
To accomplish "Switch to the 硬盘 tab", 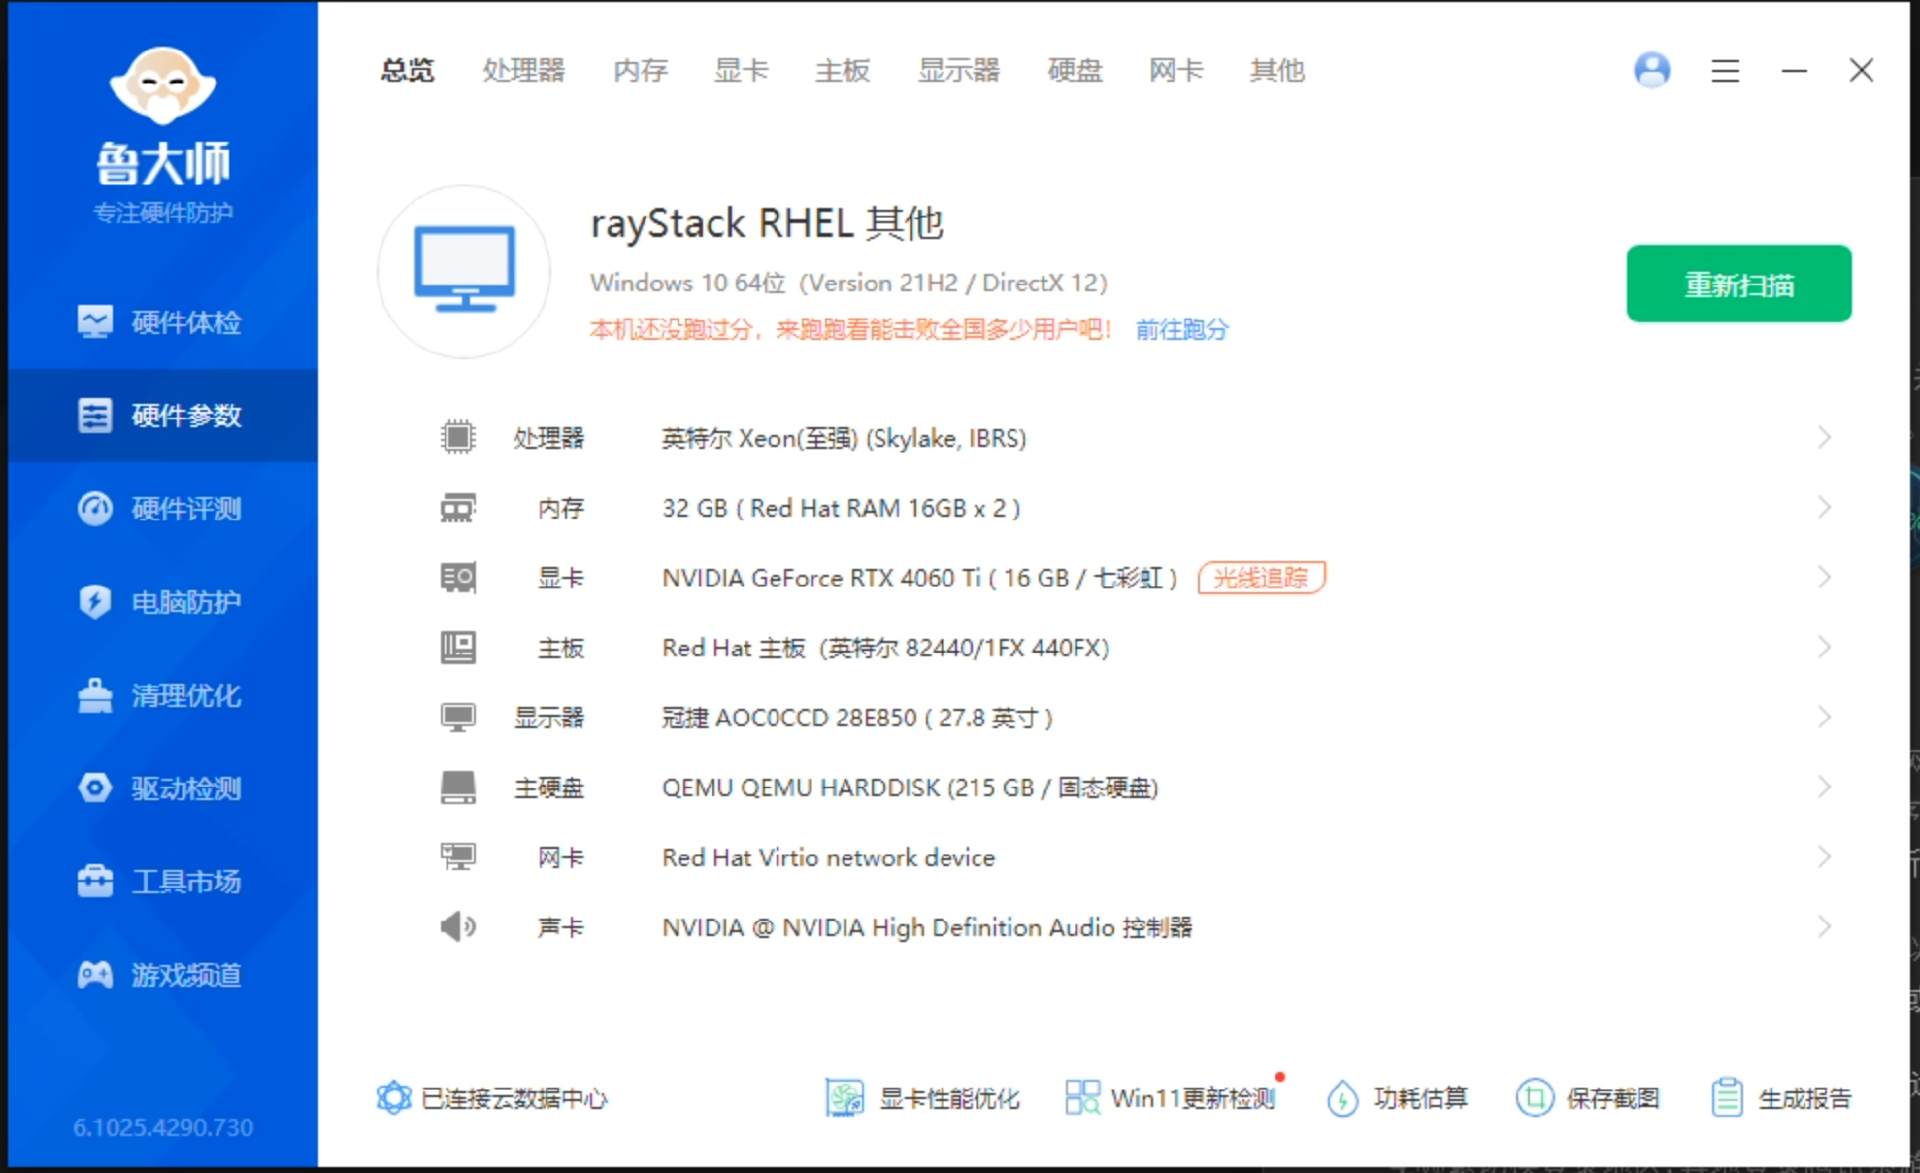I will click(x=1075, y=70).
